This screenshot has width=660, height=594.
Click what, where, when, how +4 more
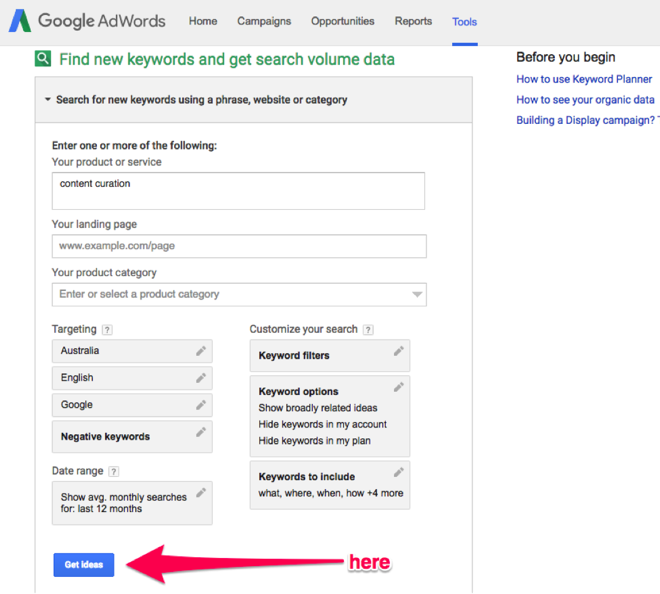coord(331,493)
